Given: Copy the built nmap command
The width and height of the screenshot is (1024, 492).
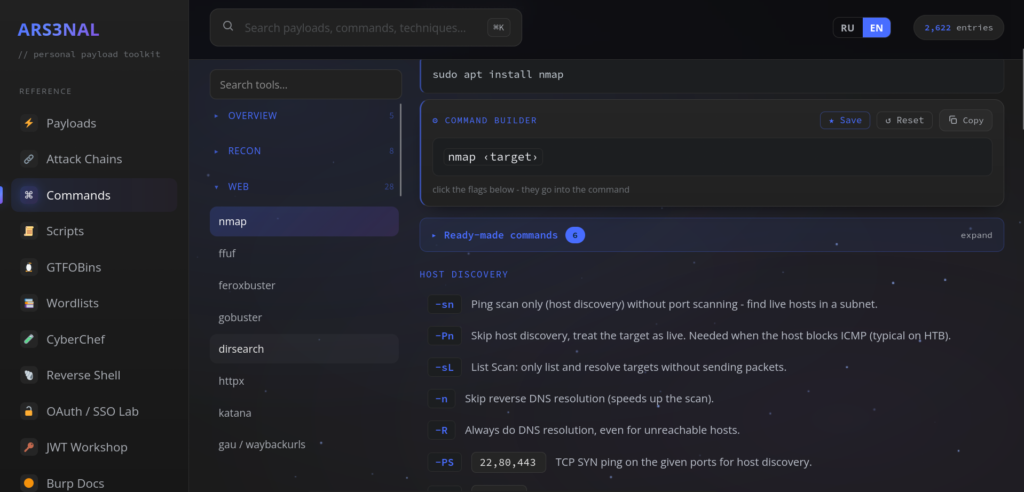Looking at the screenshot, I should [966, 120].
